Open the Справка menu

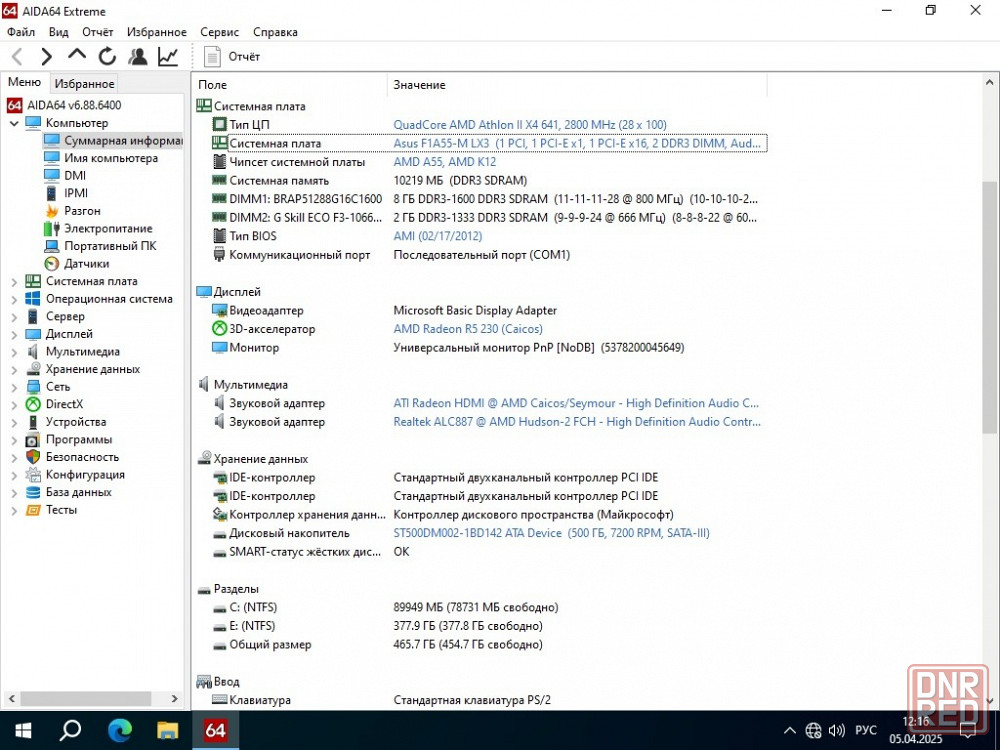(x=276, y=32)
